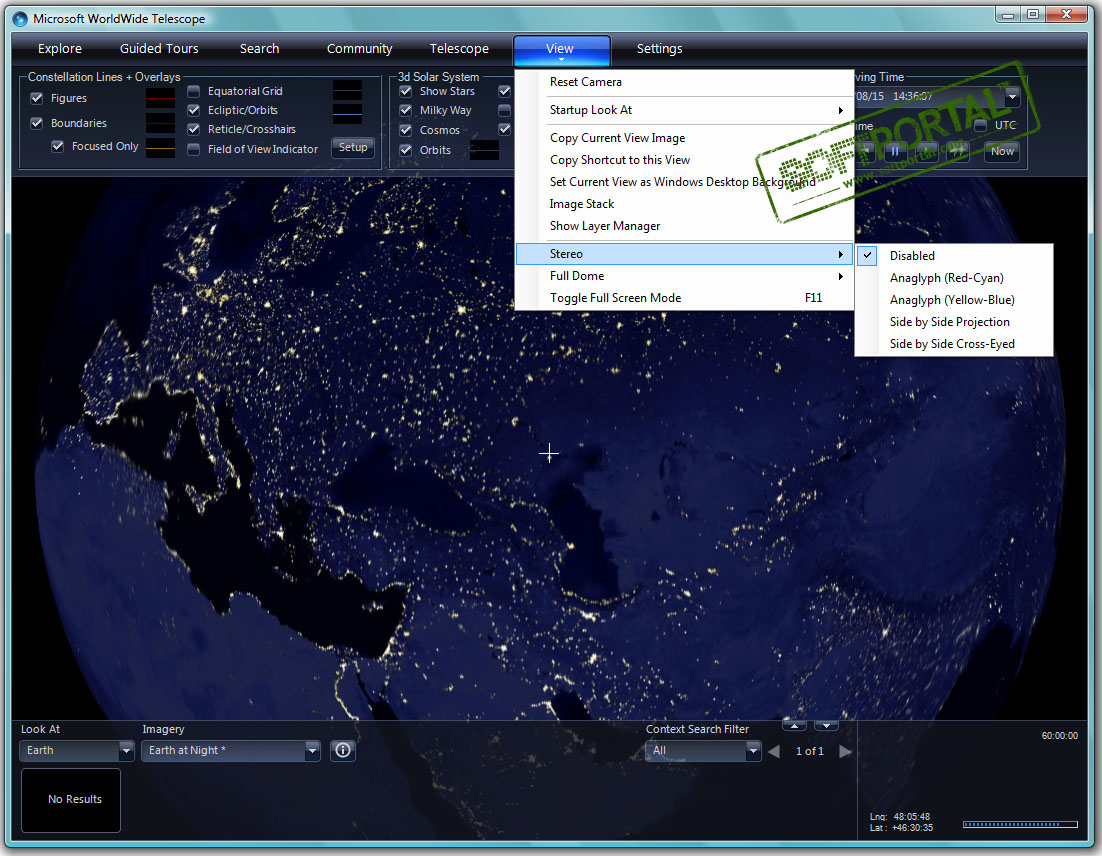
Task: Toggle the Cosmos checkbox
Action: click(406, 130)
